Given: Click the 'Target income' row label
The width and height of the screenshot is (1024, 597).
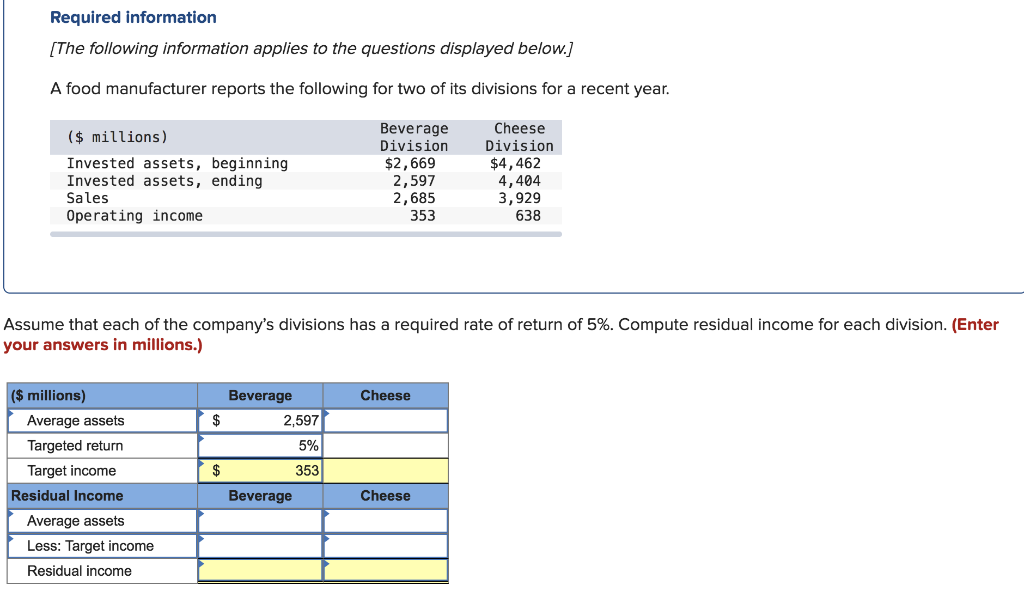Looking at the screenshot, I should point(72,470).
